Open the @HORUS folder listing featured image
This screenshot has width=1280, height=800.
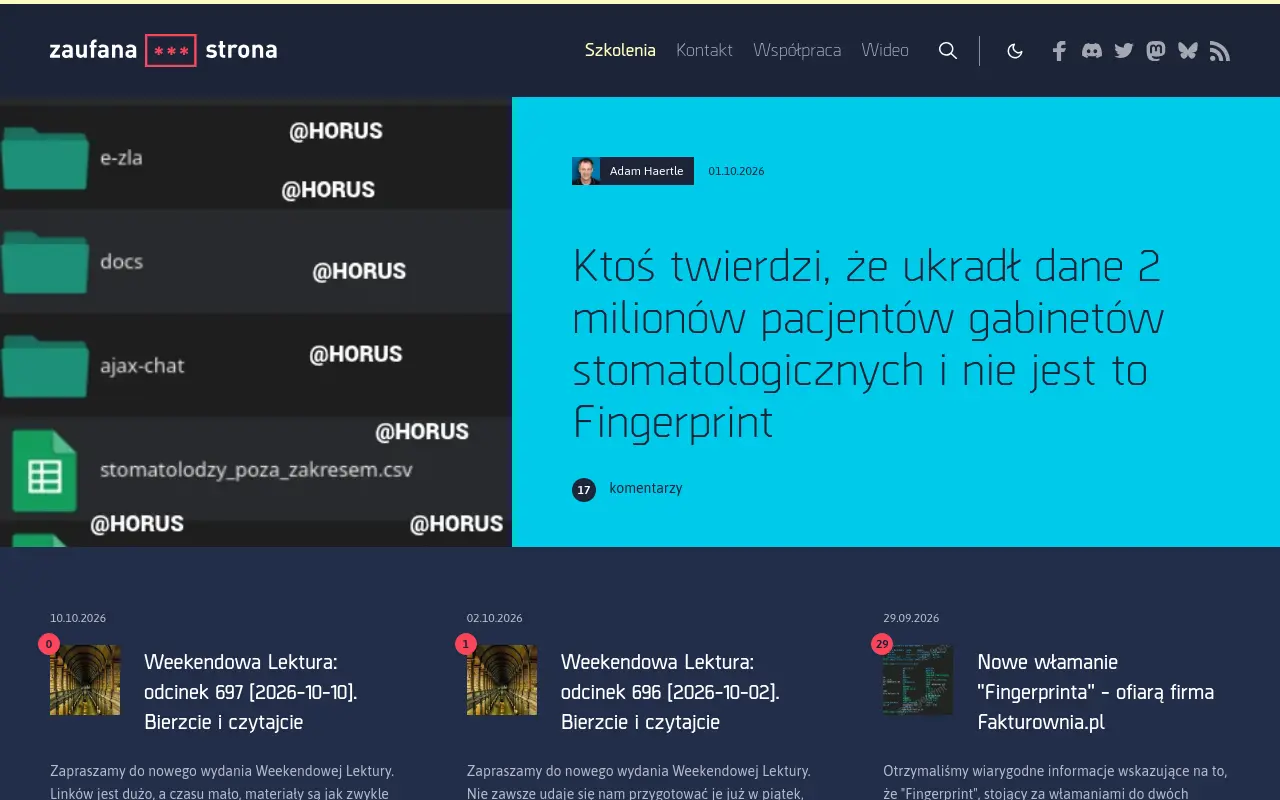(x=256, y=322)
